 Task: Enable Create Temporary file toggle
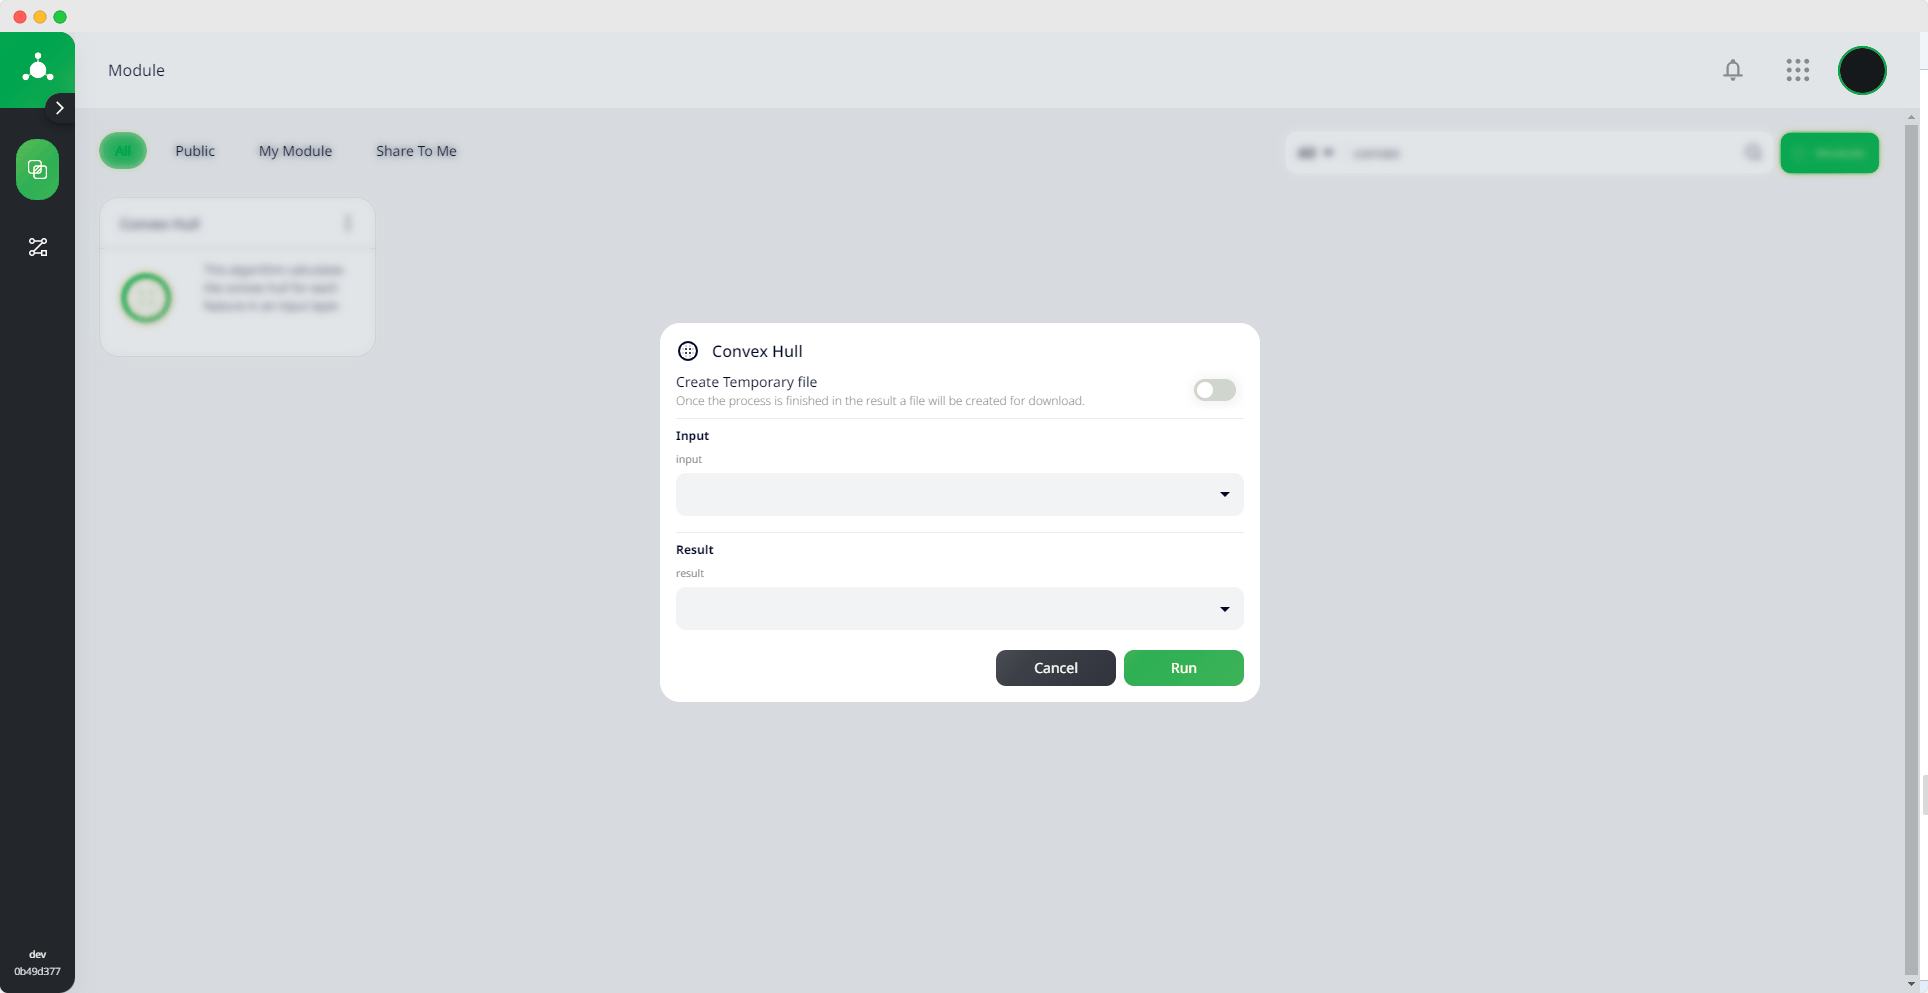pos(1215,390)
